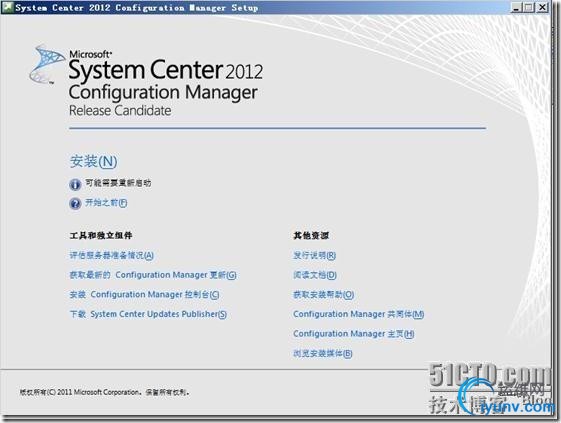The height and width of the screenshot is (423, 561).
Task: Click the 可能需要重新启动 notice text
Action: pyautogui.click(x=118, y=183)
